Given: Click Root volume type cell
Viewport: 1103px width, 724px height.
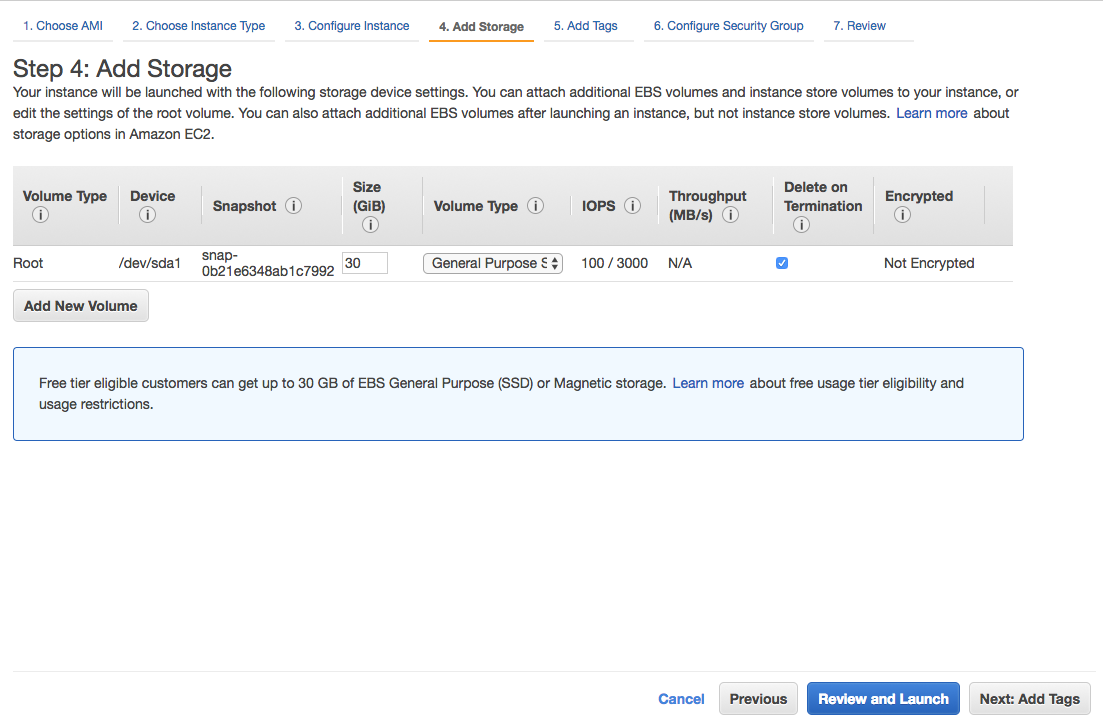Looking at the screenshot, I should (28, 263).
